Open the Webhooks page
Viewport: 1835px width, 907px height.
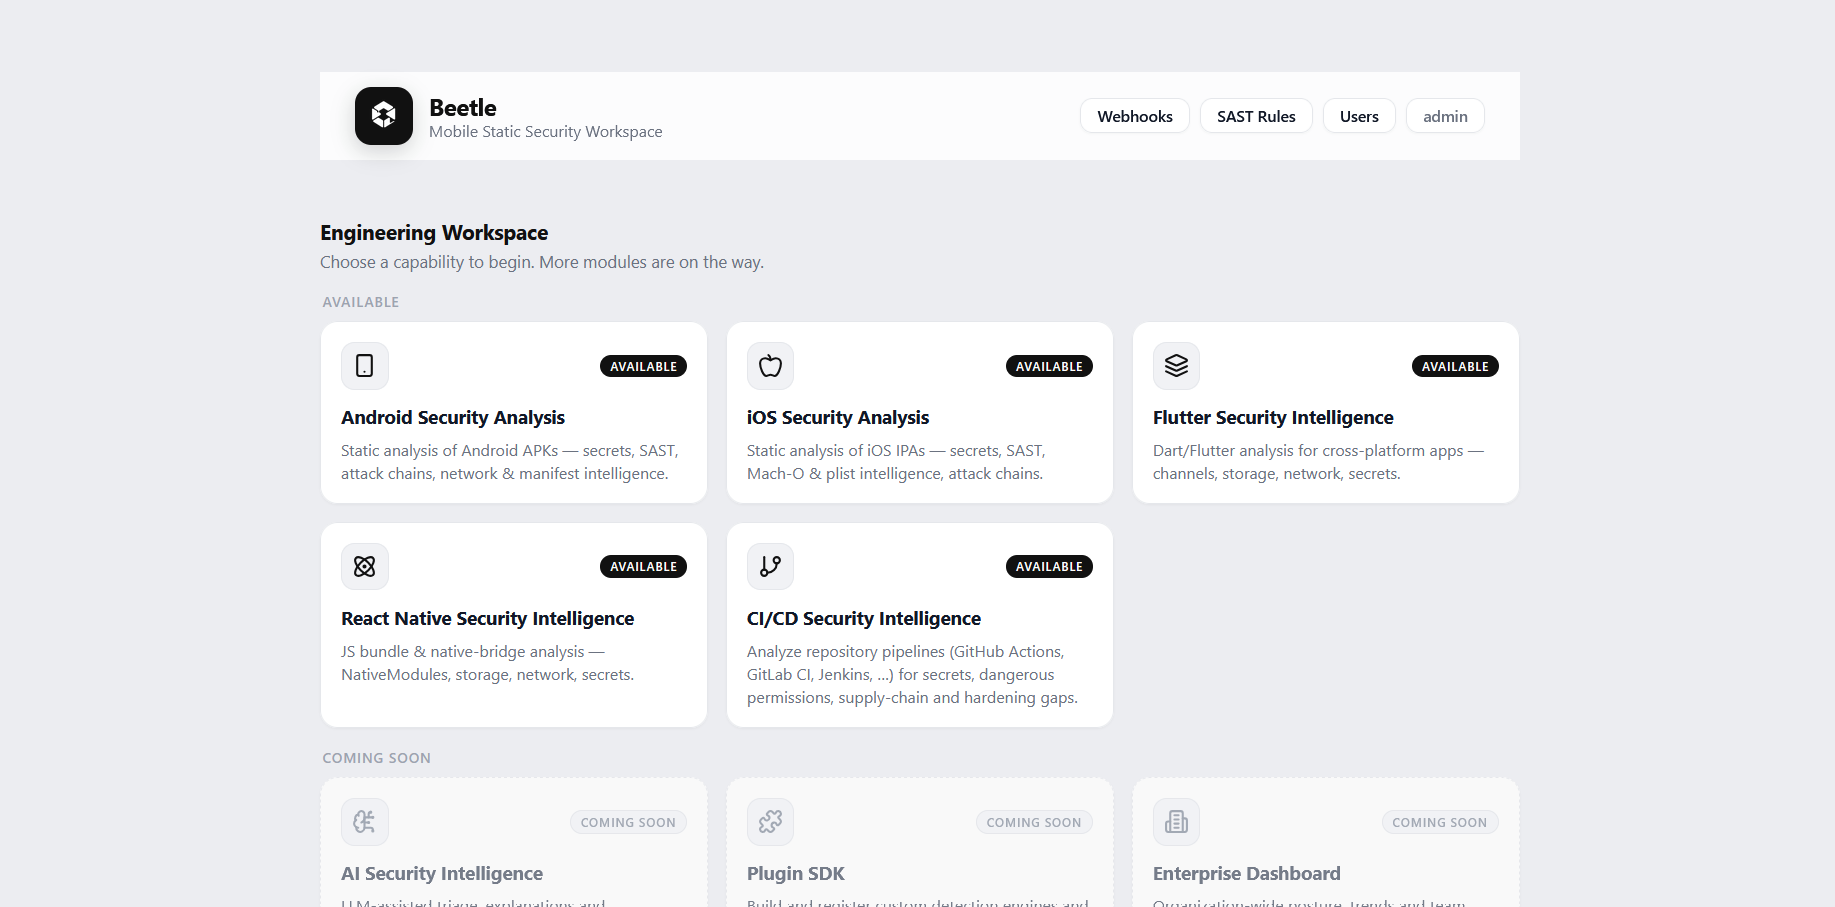1135,116
